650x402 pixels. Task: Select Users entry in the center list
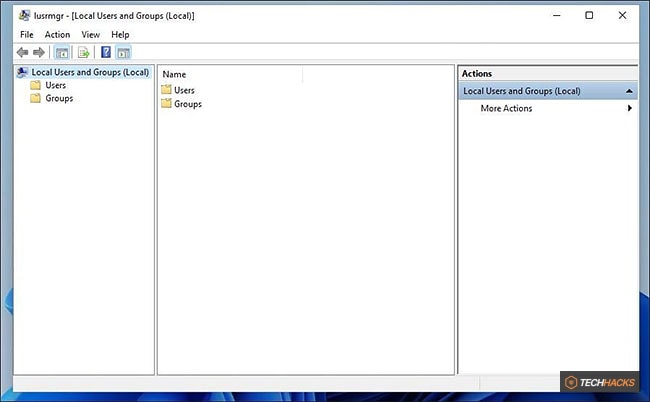[184, 90]
